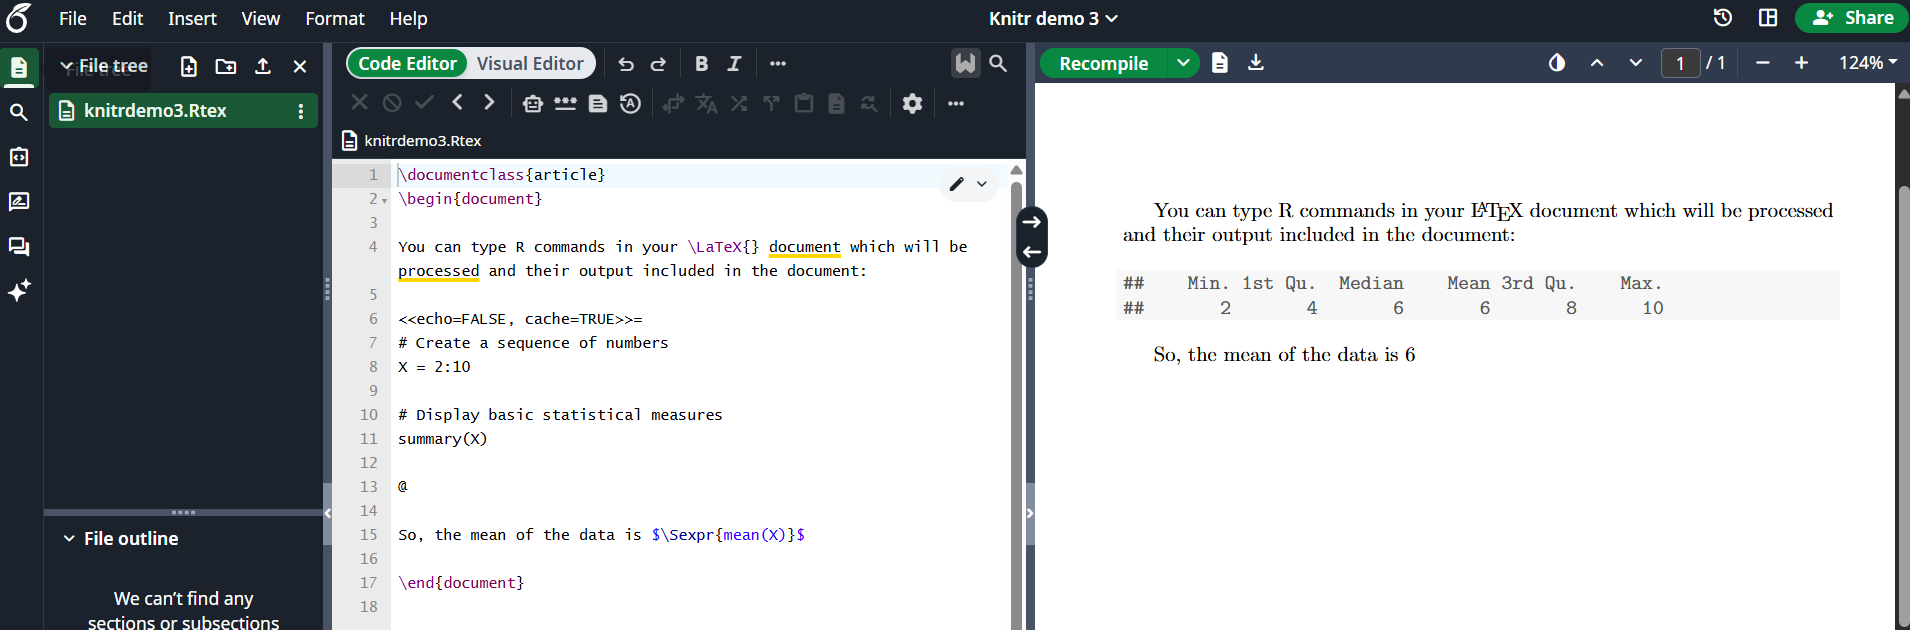
Task: Toggle italic formatting
Action: 734,64
